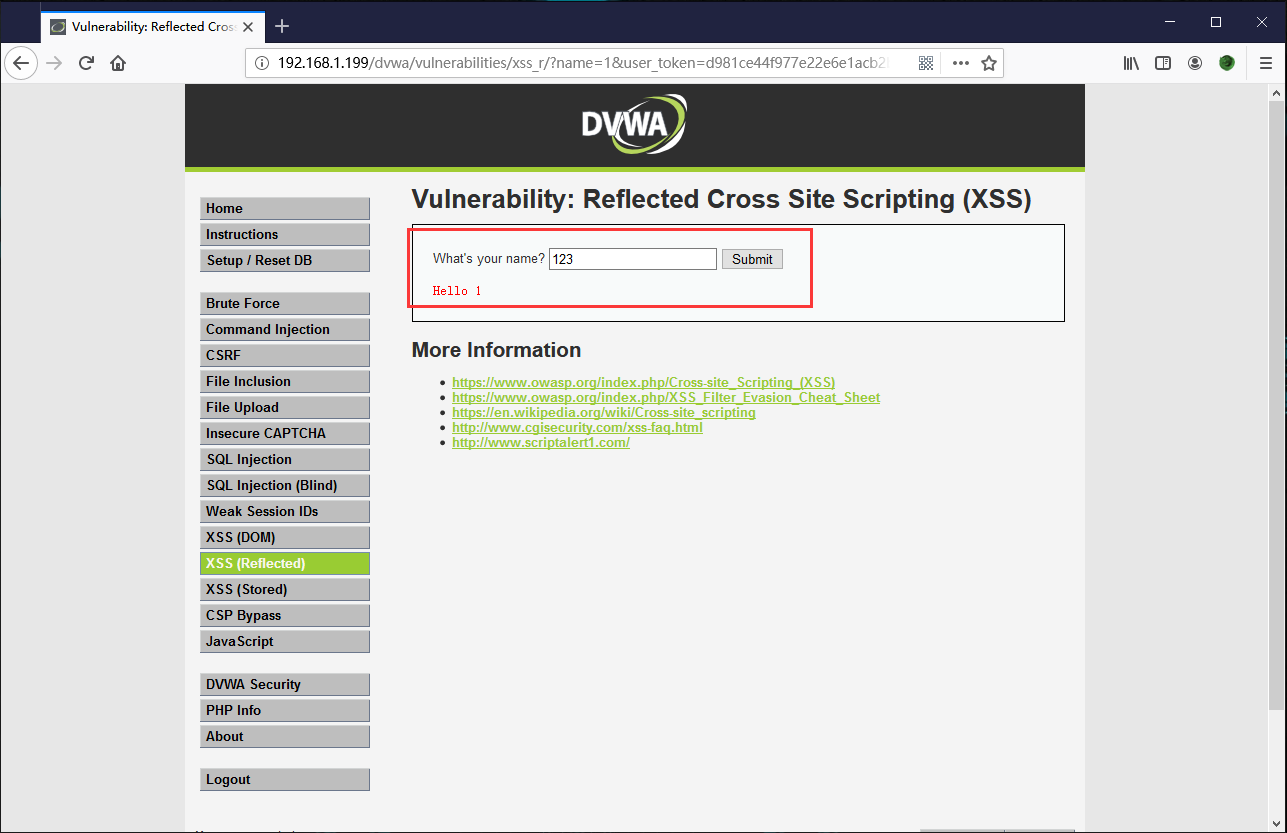Open the browser home page
1287x833 pixels.
tap(118, 62)
